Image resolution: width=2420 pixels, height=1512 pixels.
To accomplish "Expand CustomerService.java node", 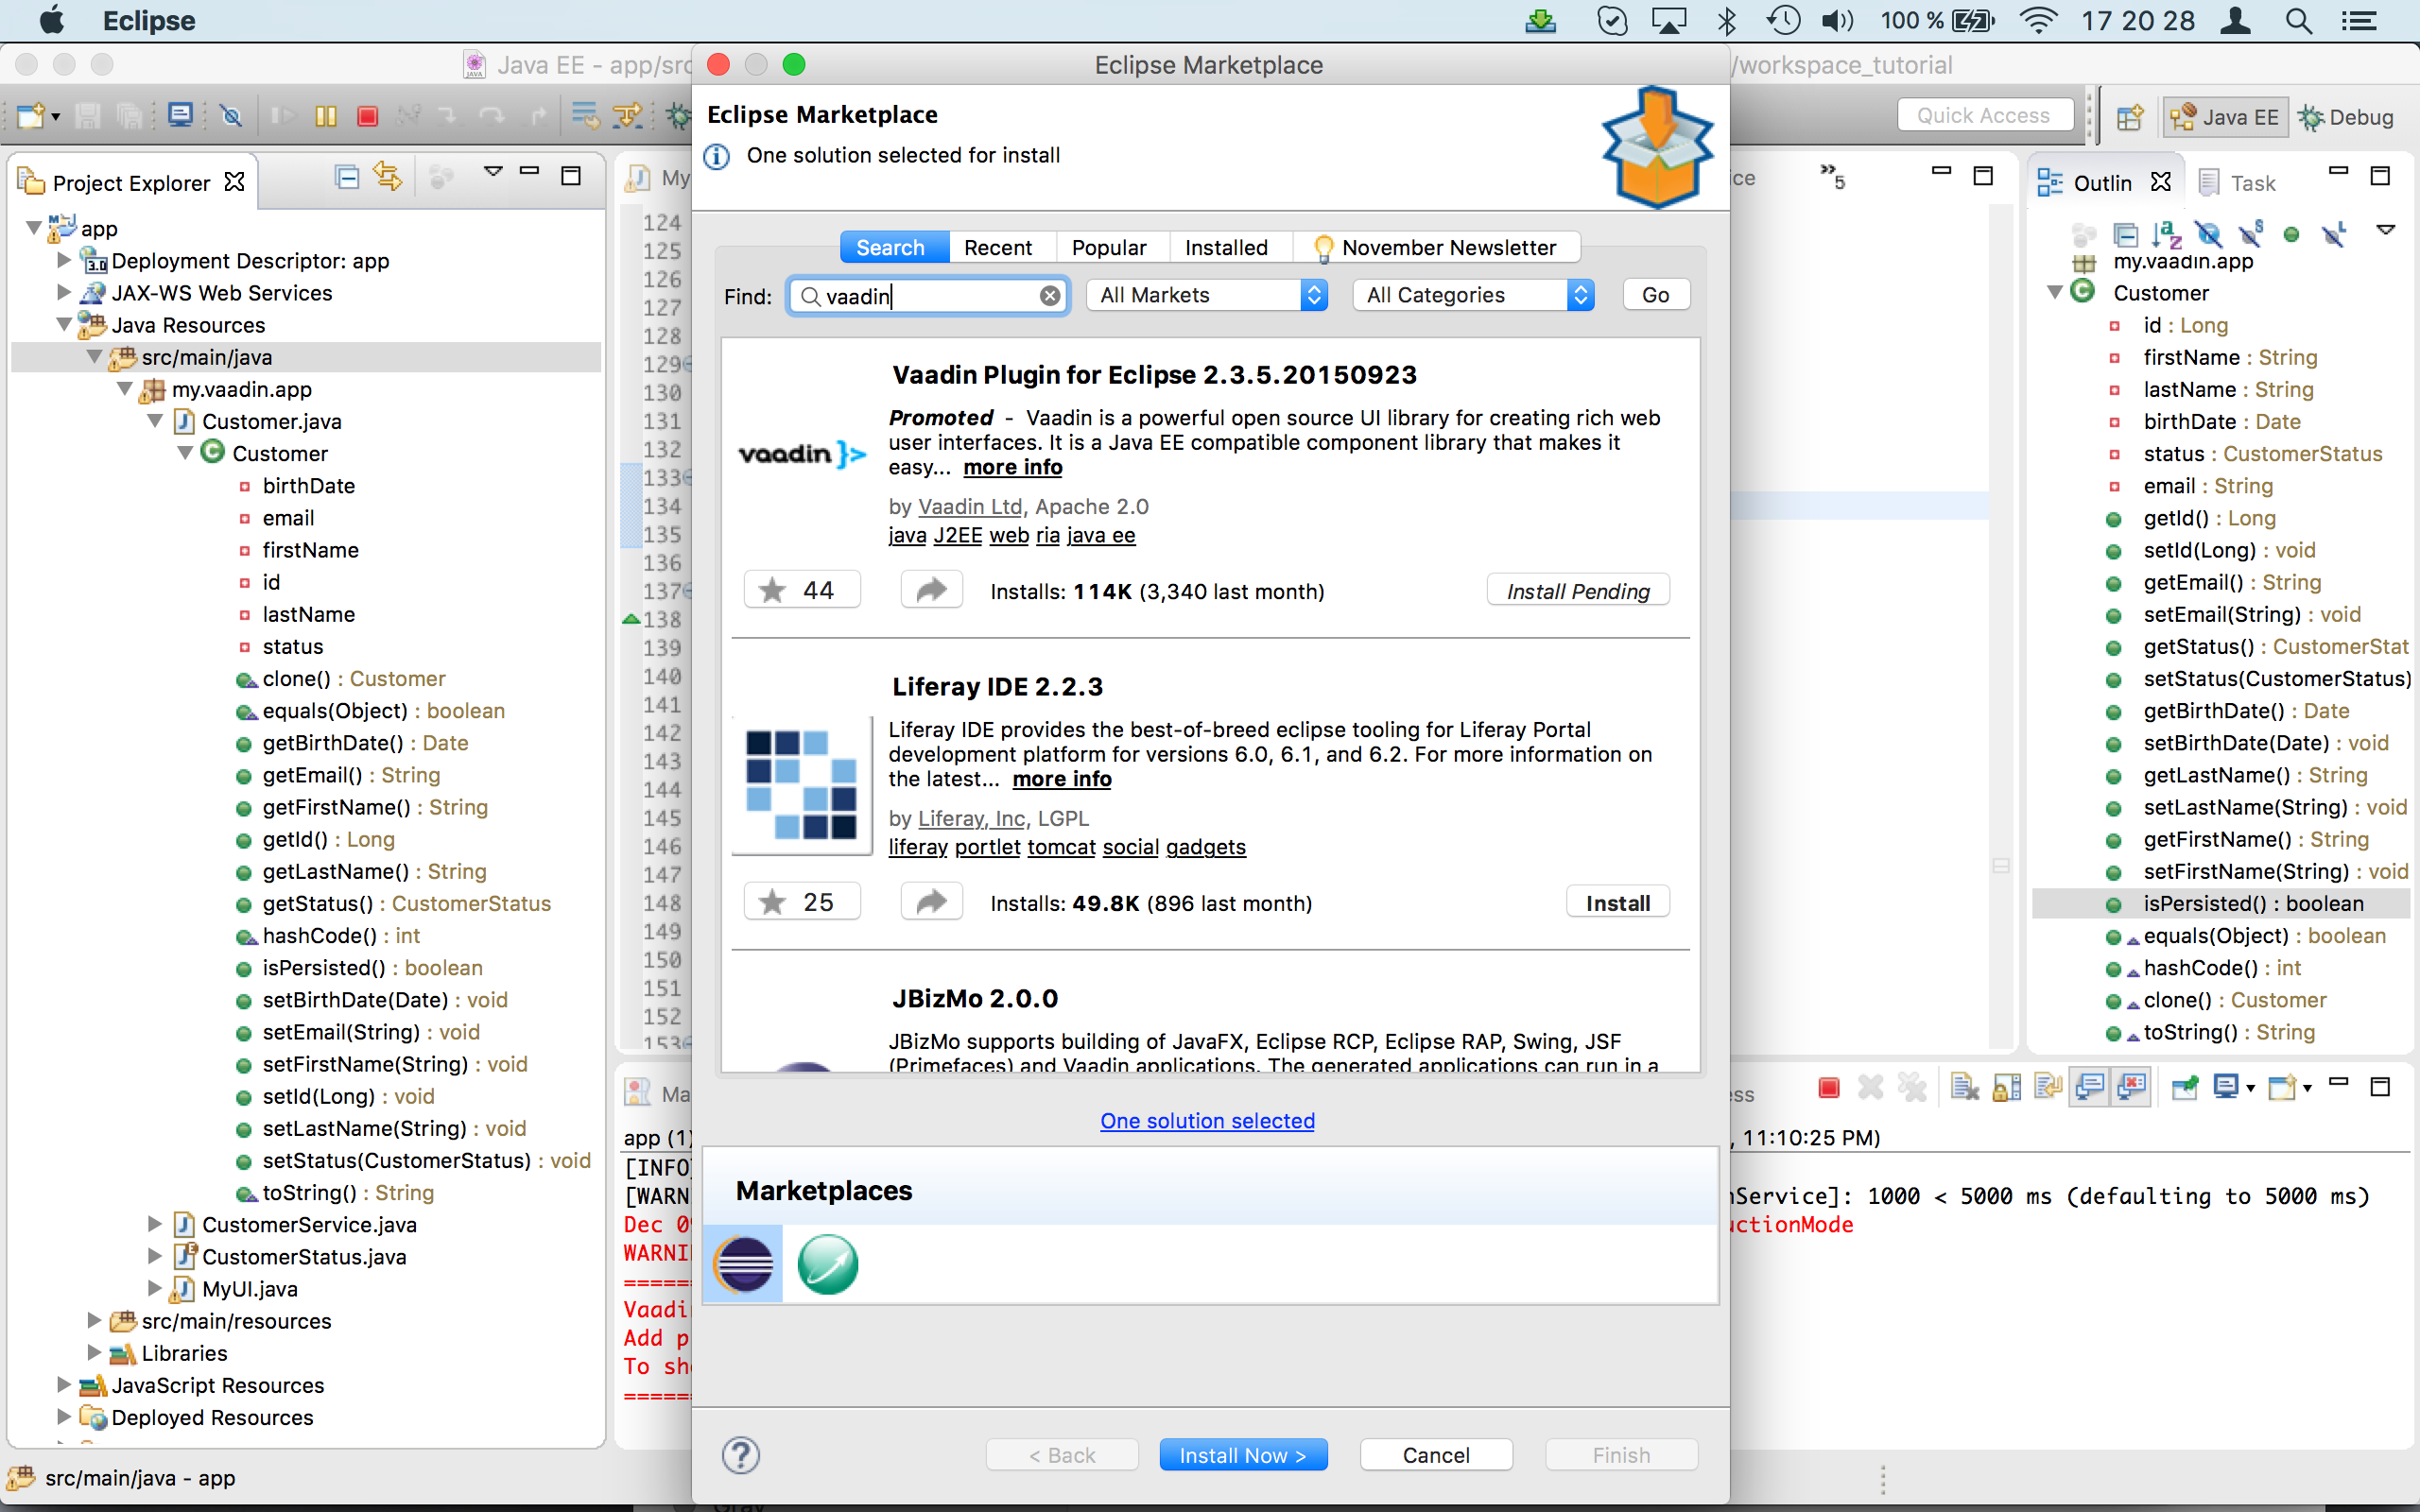I will pos(155,1224).
